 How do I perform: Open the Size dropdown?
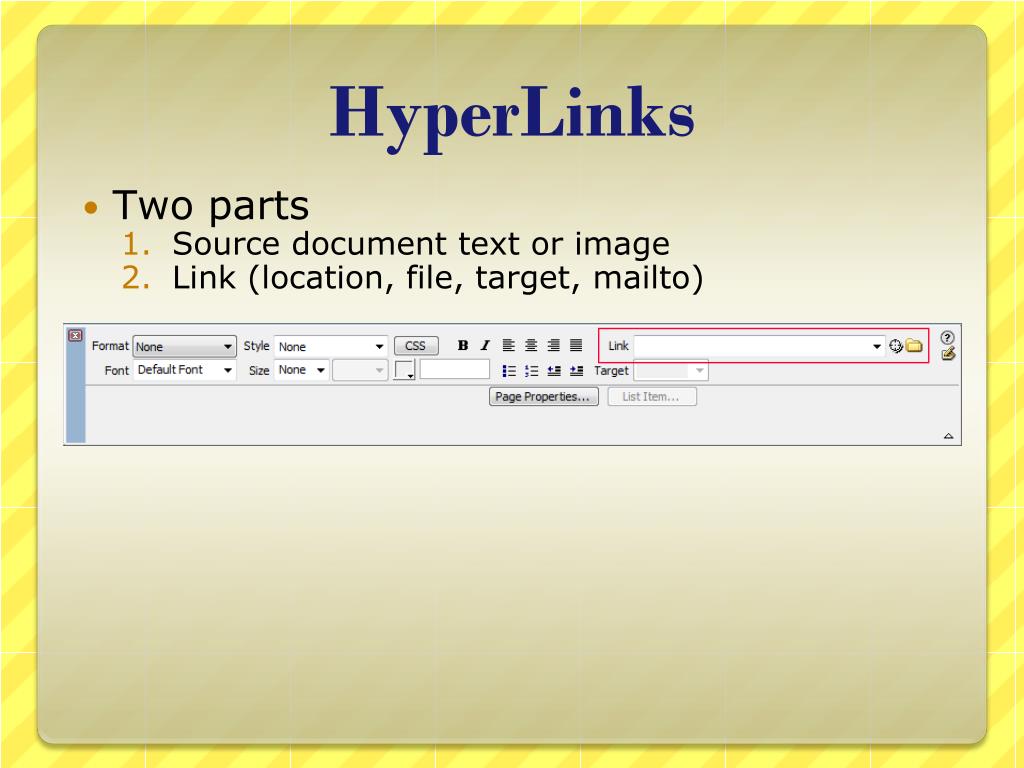301,370
